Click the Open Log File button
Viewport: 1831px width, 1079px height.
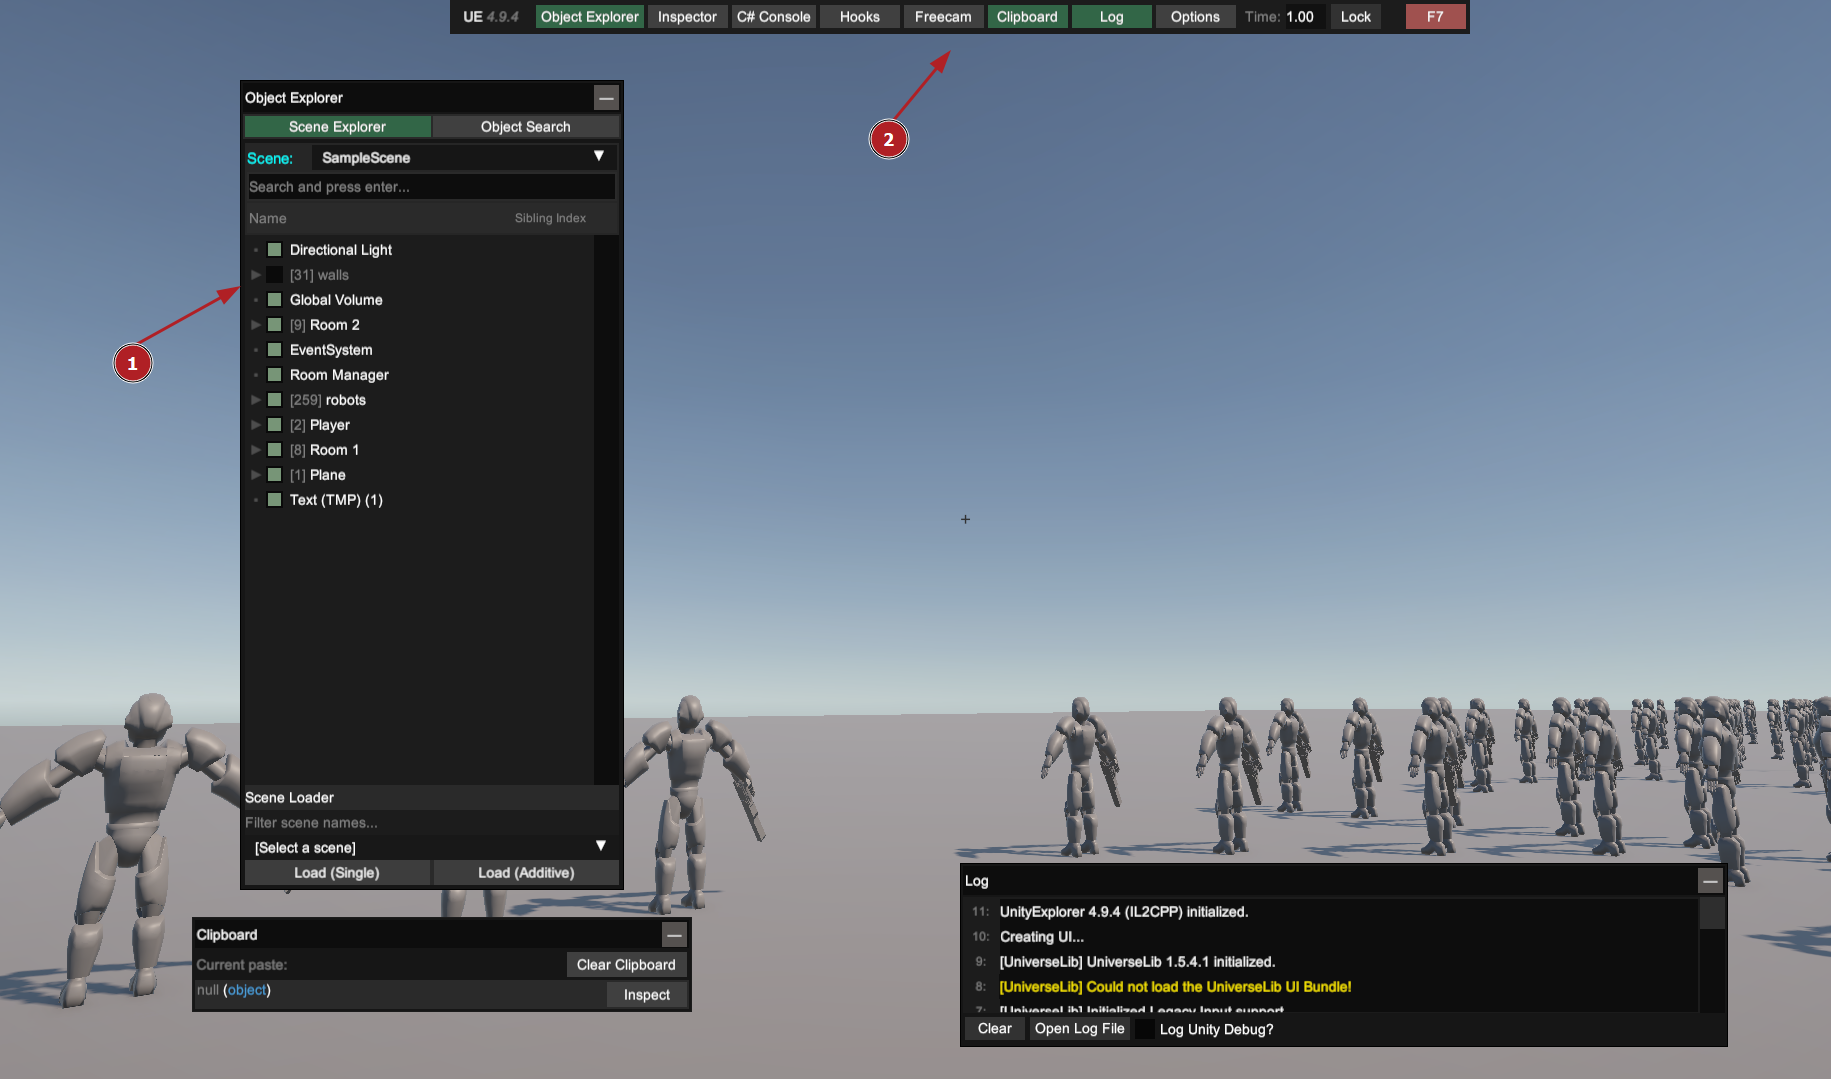click(1079, 1029)
